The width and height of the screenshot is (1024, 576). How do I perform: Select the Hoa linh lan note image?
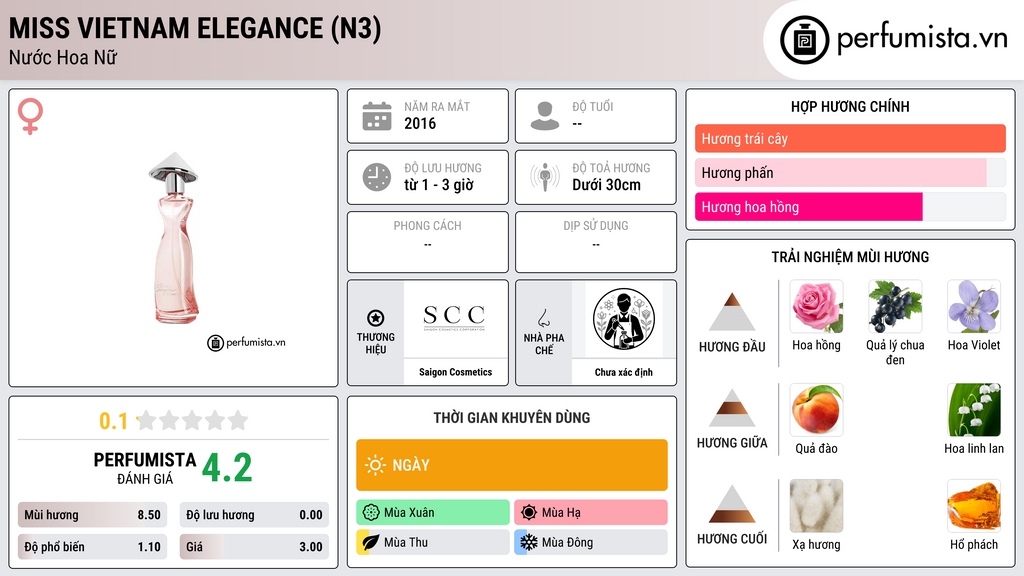coord(974,409)
